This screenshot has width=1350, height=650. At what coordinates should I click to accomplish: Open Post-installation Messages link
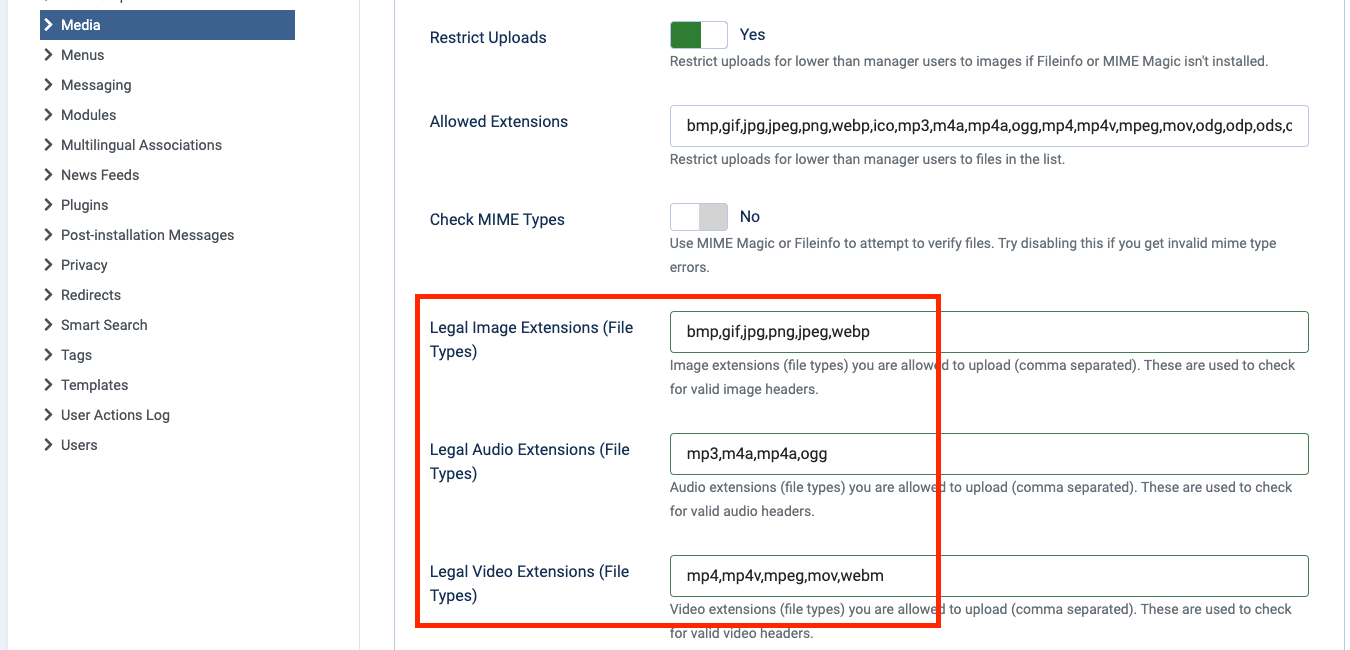tap(147, 235)
